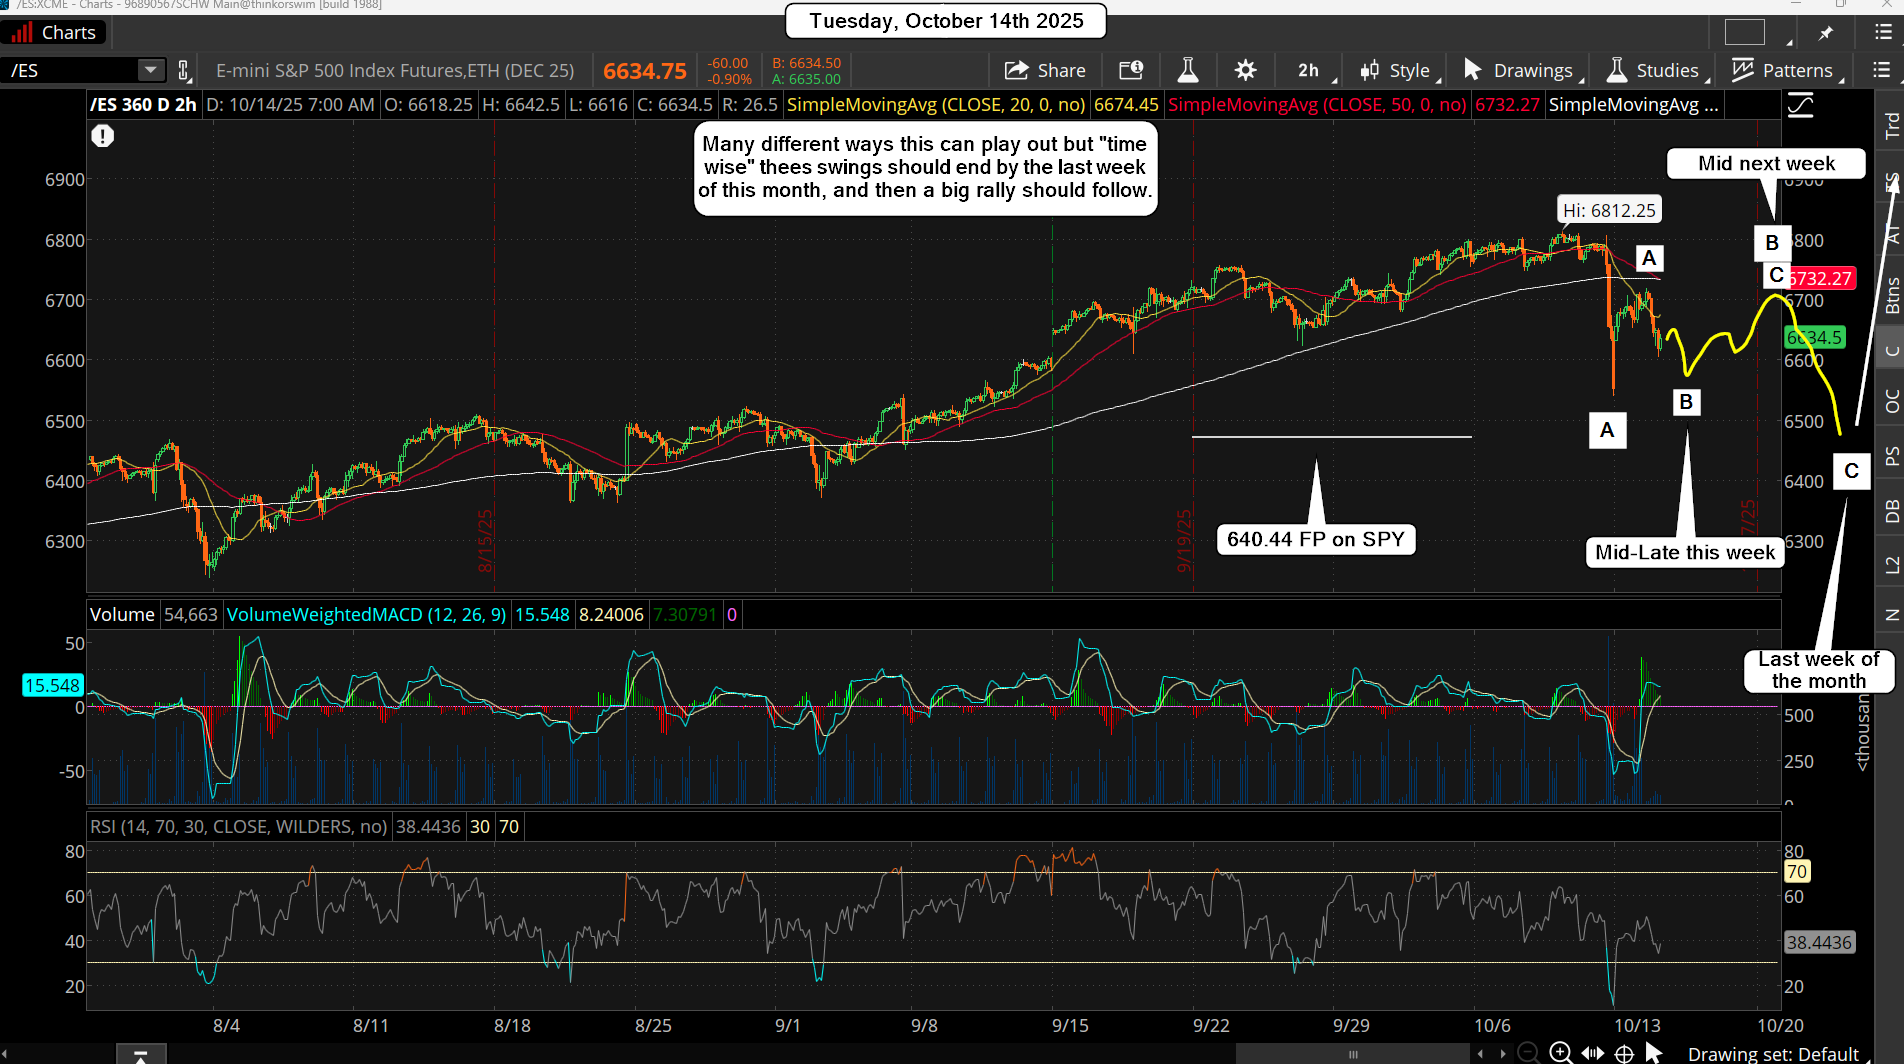Image resolution: width=1904 pixels, height=1064 pixels.
Task: Open the exclamation alert icon on chart
Action: 102,136
